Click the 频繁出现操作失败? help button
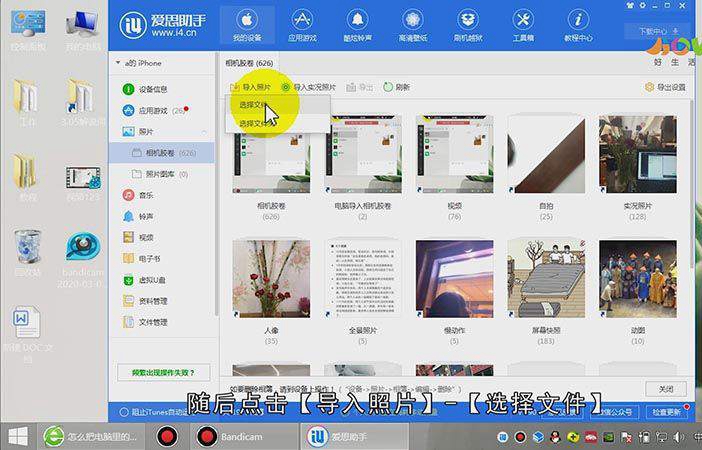Screen dimensions: 702x450 point(163,373)
